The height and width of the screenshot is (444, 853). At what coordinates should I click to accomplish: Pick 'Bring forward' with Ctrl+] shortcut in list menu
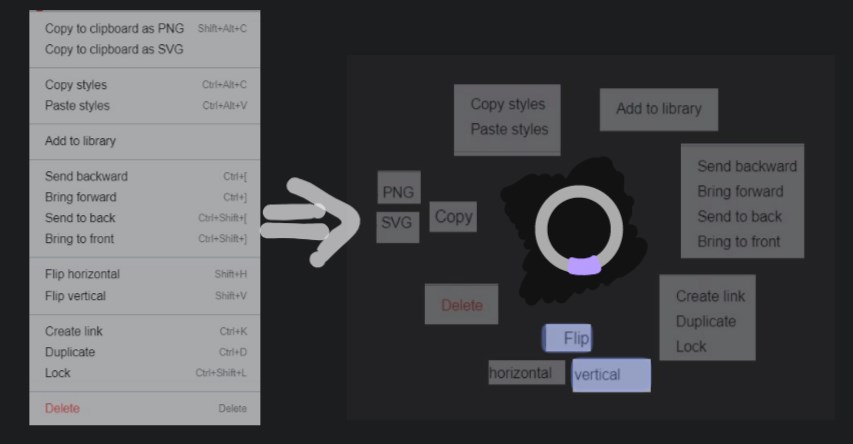pos(145,197)
